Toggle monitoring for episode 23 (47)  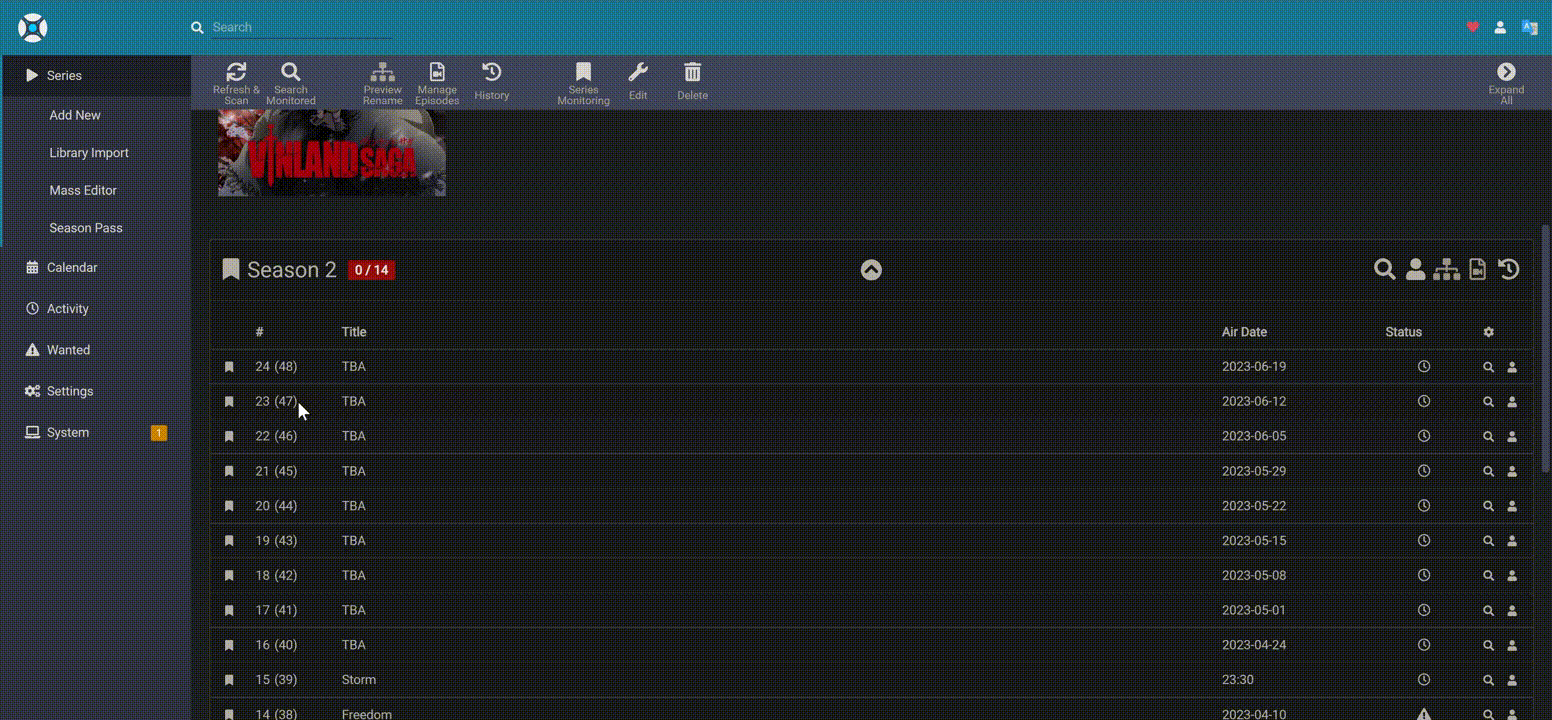pos(229,402)
